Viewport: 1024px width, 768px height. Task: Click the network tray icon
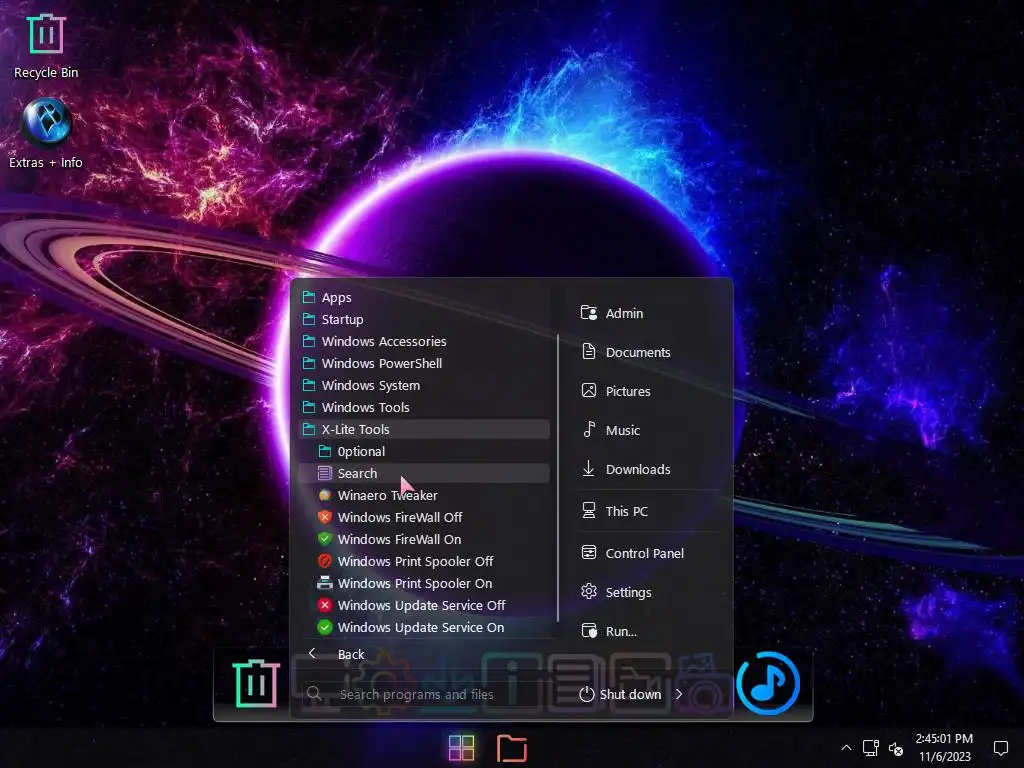coord(871,748)
